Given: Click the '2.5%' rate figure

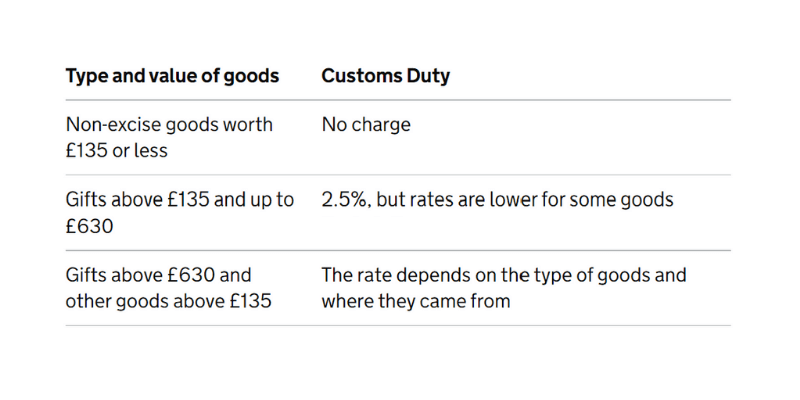Looking at the screenshot, I should [345, 199].
